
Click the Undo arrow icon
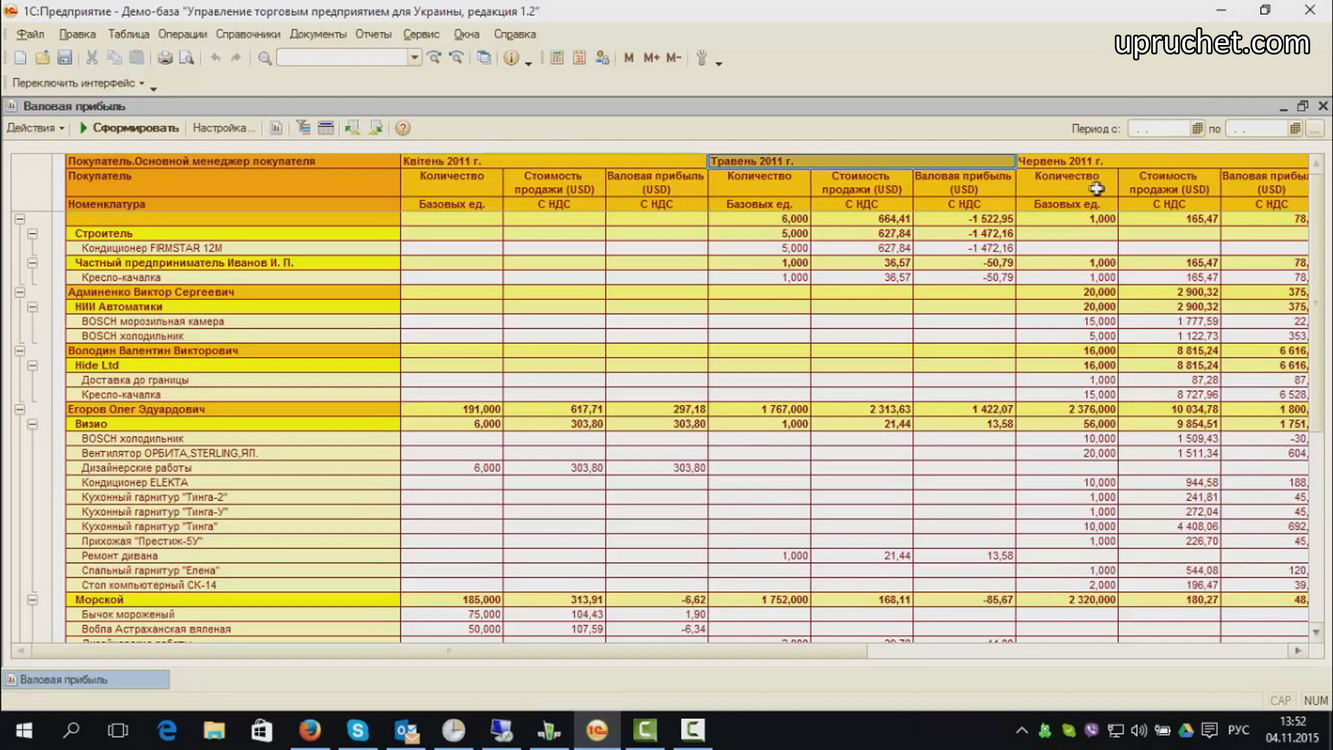(x=215, y=58)
